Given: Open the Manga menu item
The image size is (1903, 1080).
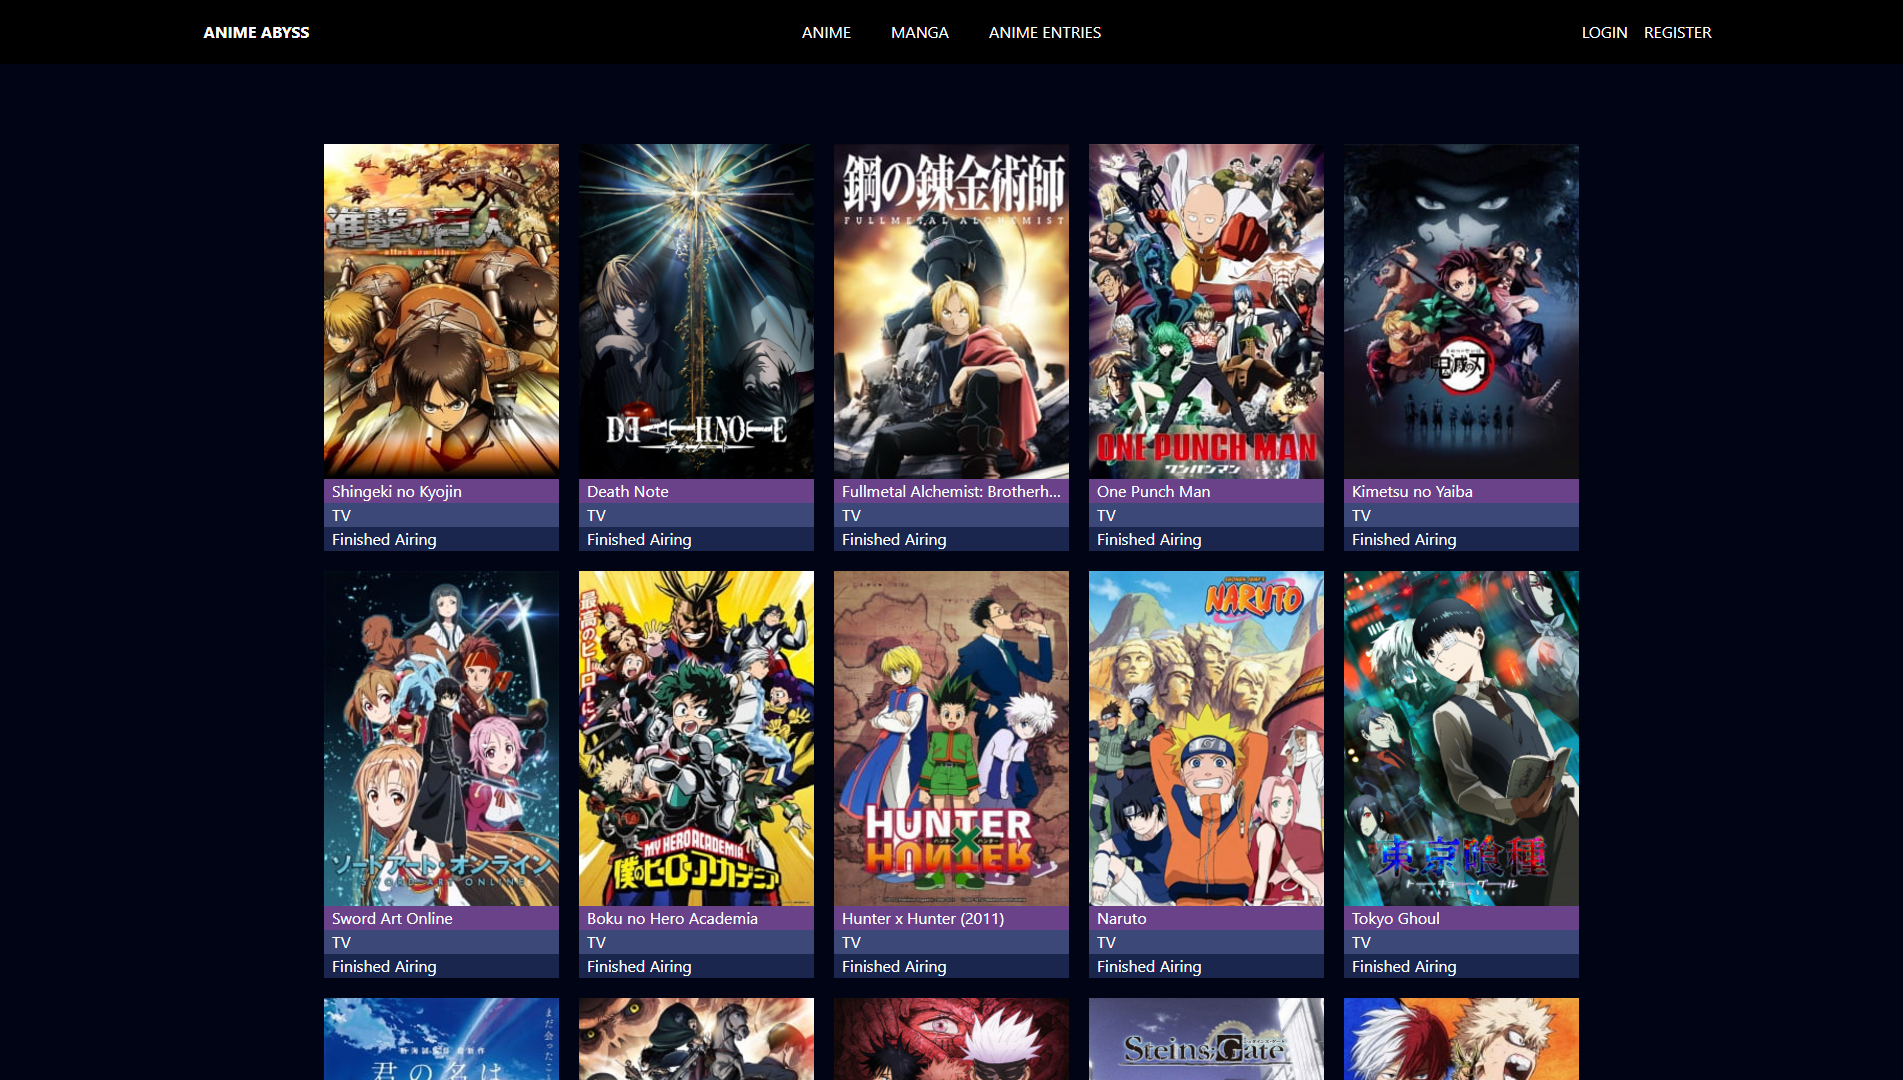Looking at the screenshot, I should coord(919,32).
